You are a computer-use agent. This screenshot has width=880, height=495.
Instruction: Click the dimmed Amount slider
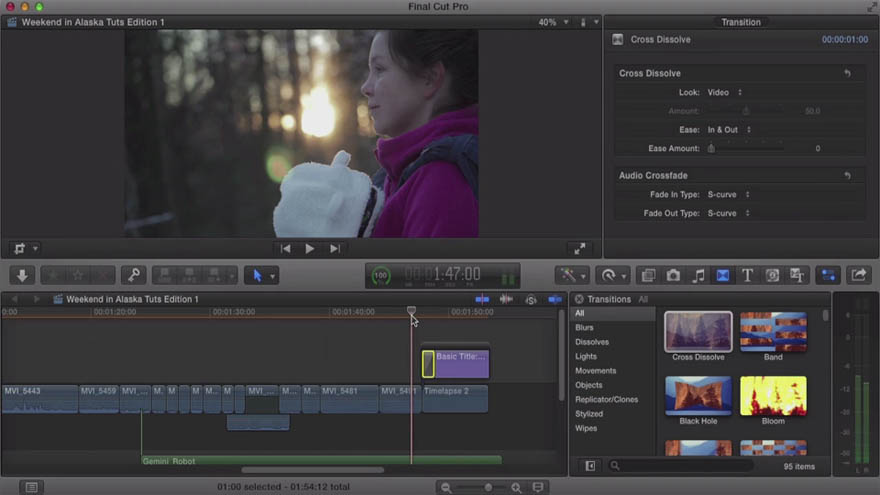pyautogui.click(x=746, y=111)
